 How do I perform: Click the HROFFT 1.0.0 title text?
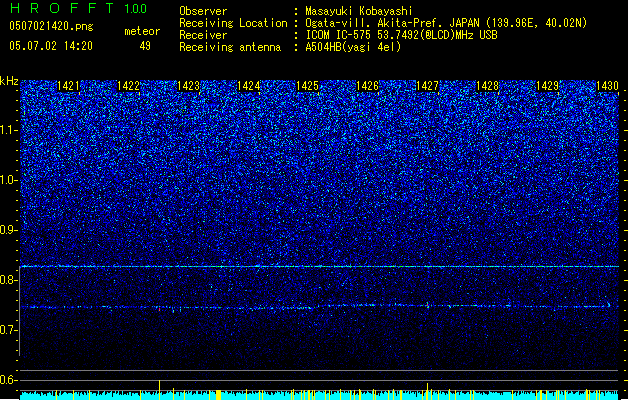click(x=79, y=8)
